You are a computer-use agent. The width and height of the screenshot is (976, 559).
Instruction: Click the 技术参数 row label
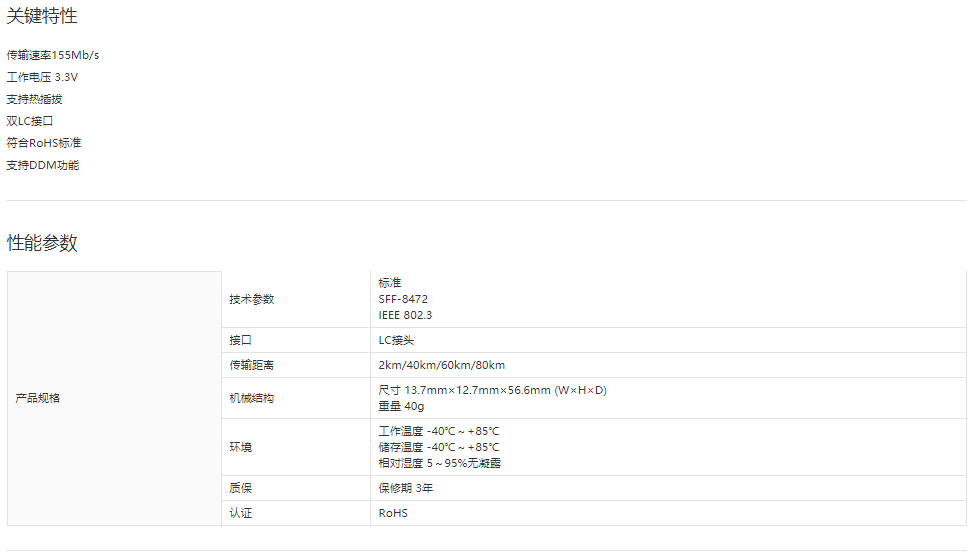(x=251, y=299)
